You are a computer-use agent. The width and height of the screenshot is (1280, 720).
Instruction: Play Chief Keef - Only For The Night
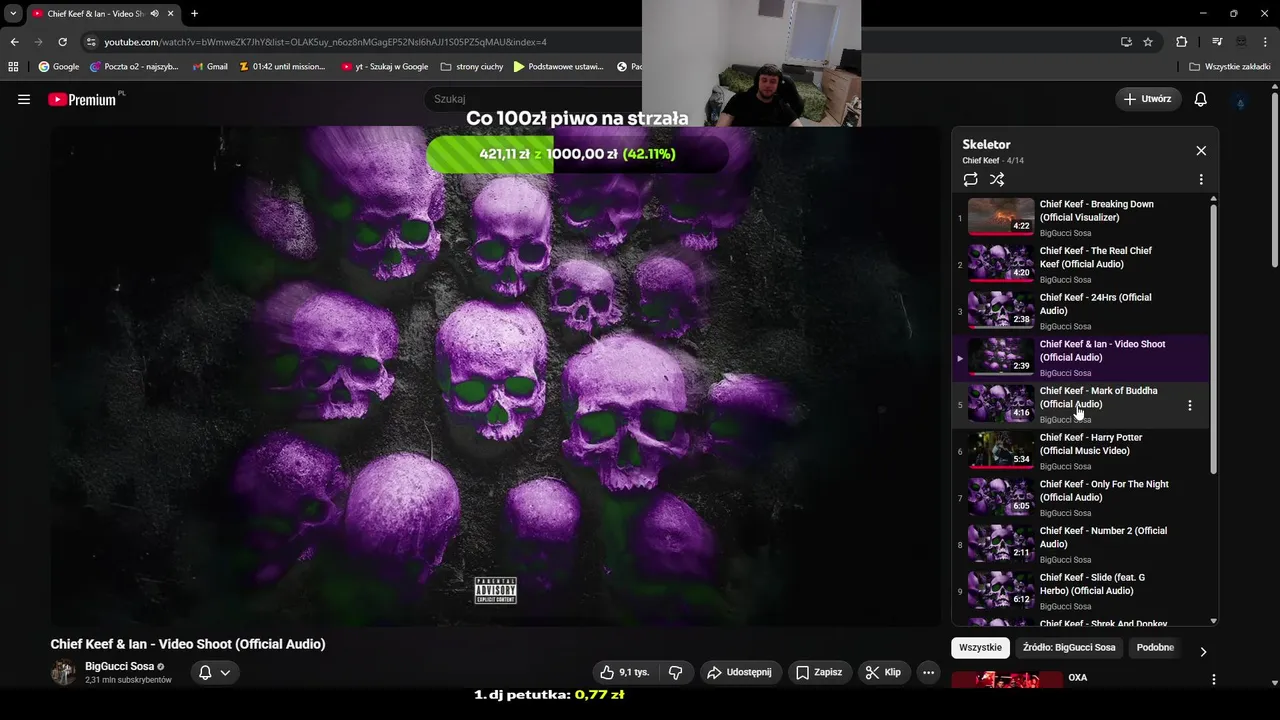[x=1080, y=498]
